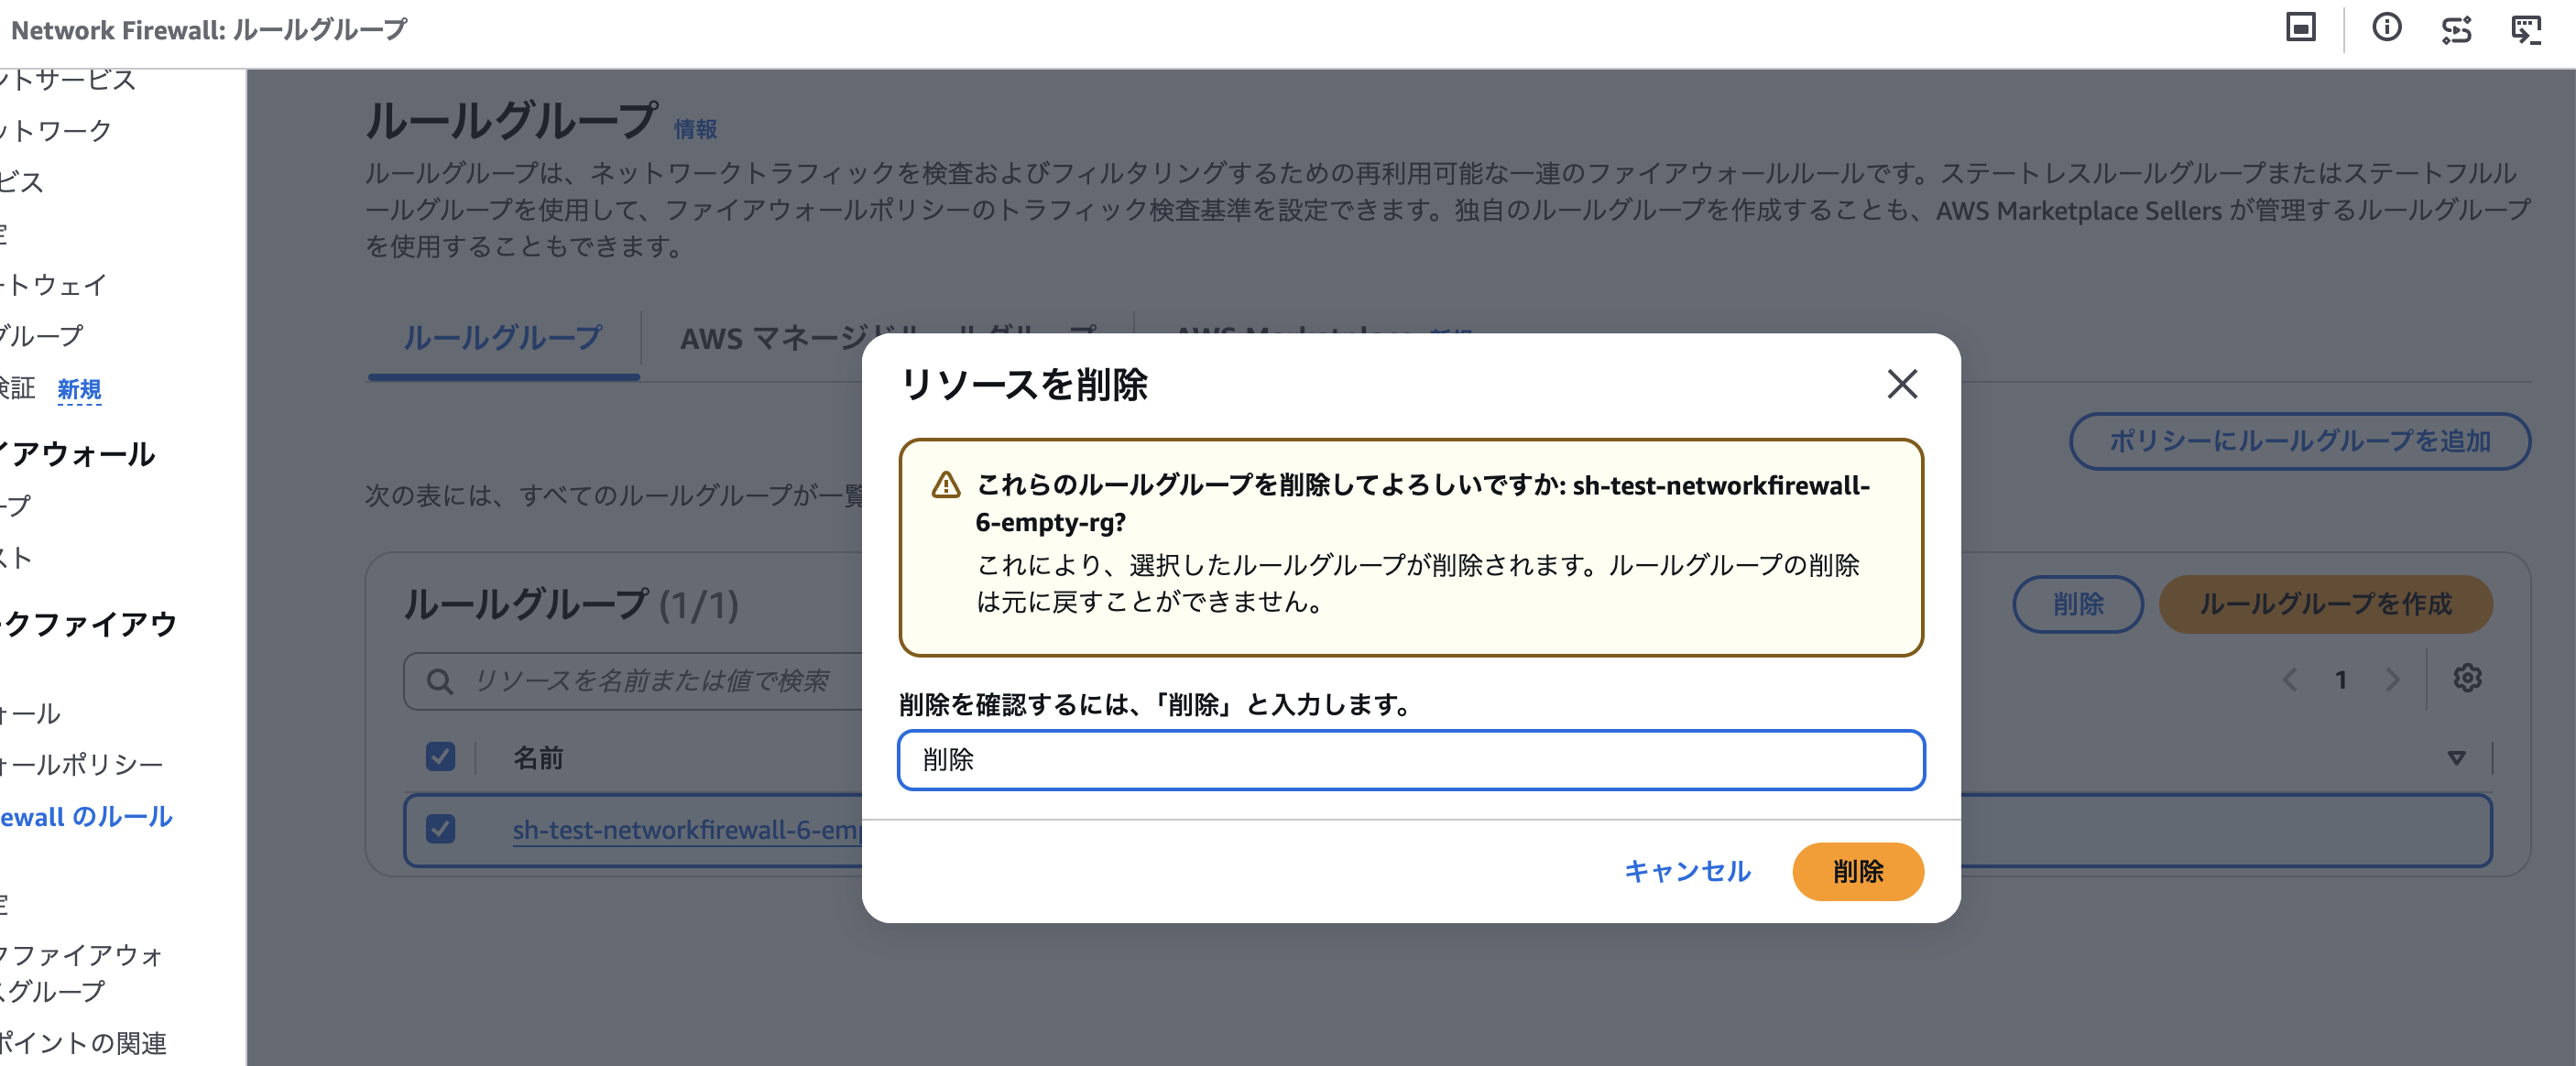
Task: Uncheck the sh-test-networkfirewall-6 row checkbox
Action: point(440,828)
